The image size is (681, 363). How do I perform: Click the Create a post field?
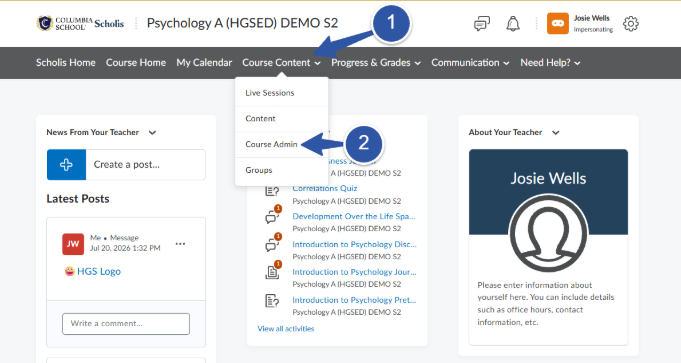(x=145, y=165)
